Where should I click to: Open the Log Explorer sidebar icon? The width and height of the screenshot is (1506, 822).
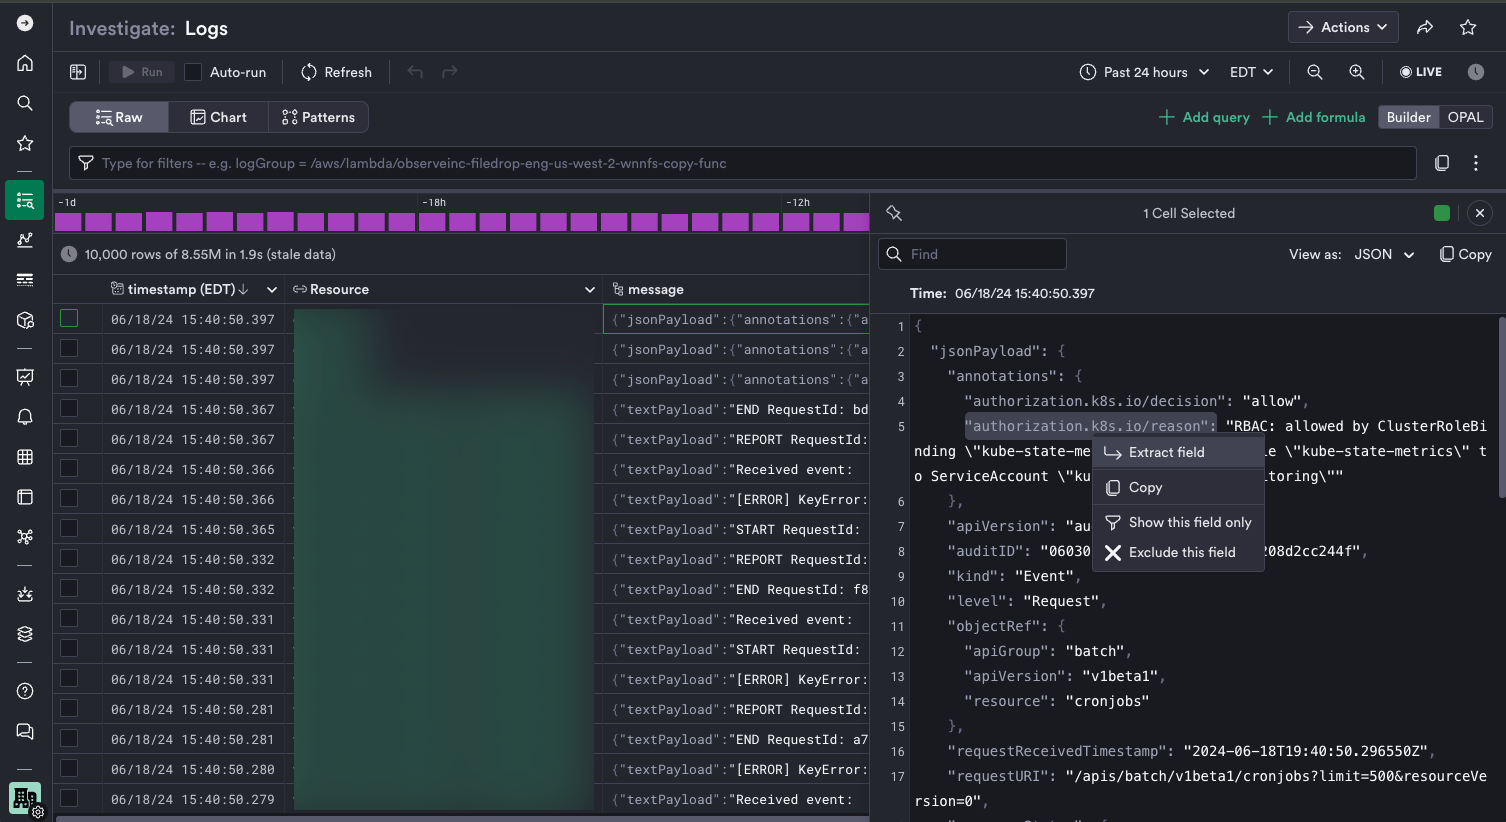(25, 200)
